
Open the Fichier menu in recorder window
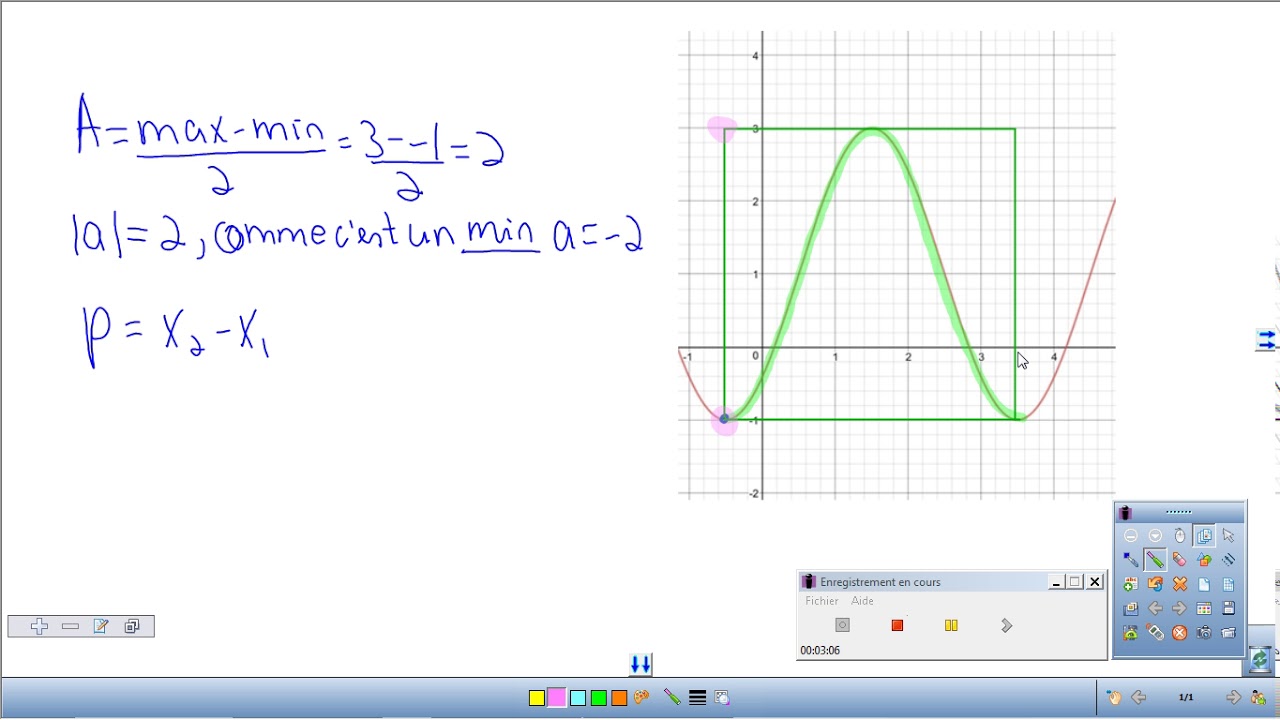(822, 601)
